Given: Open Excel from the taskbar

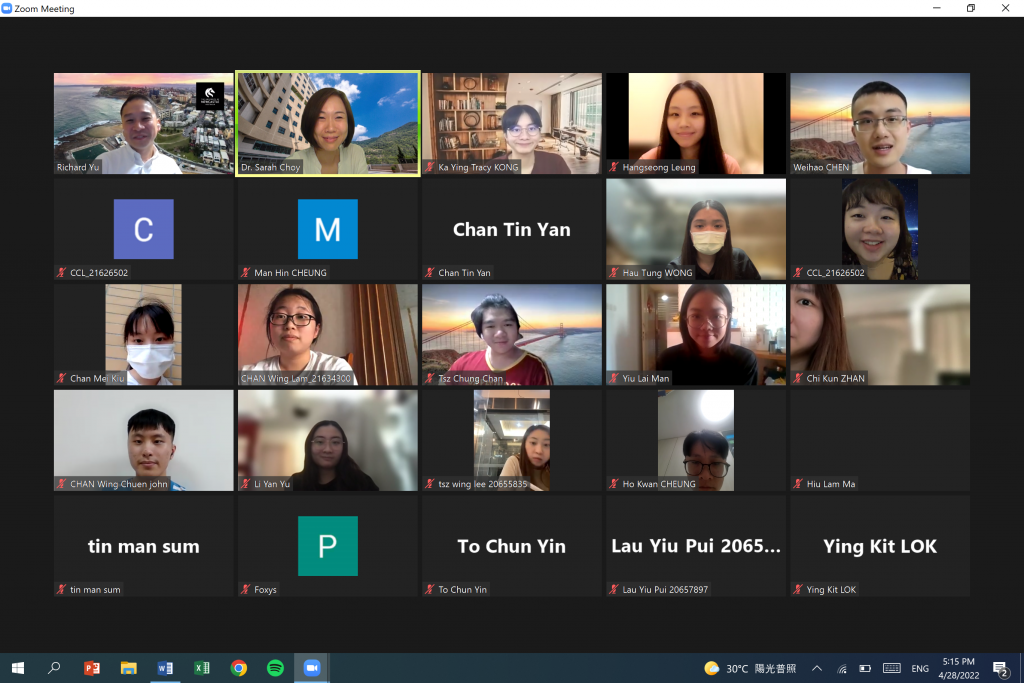Looking at the screenshot, I should pyautogui.click(x=202, y=668).
